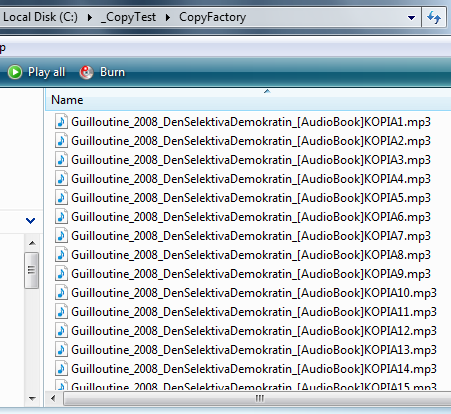
Task: Select file name ending KOPIA4.mp3
Action: [x=251, y=179]
